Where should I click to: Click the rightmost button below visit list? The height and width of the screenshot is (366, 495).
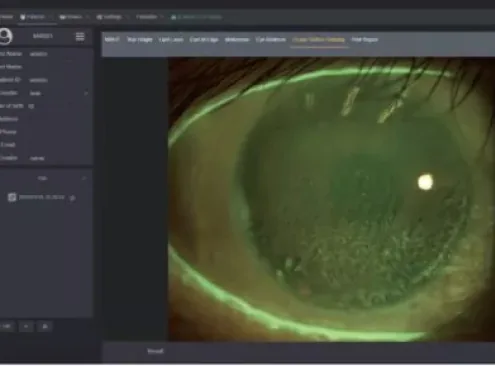coord(45,326)
